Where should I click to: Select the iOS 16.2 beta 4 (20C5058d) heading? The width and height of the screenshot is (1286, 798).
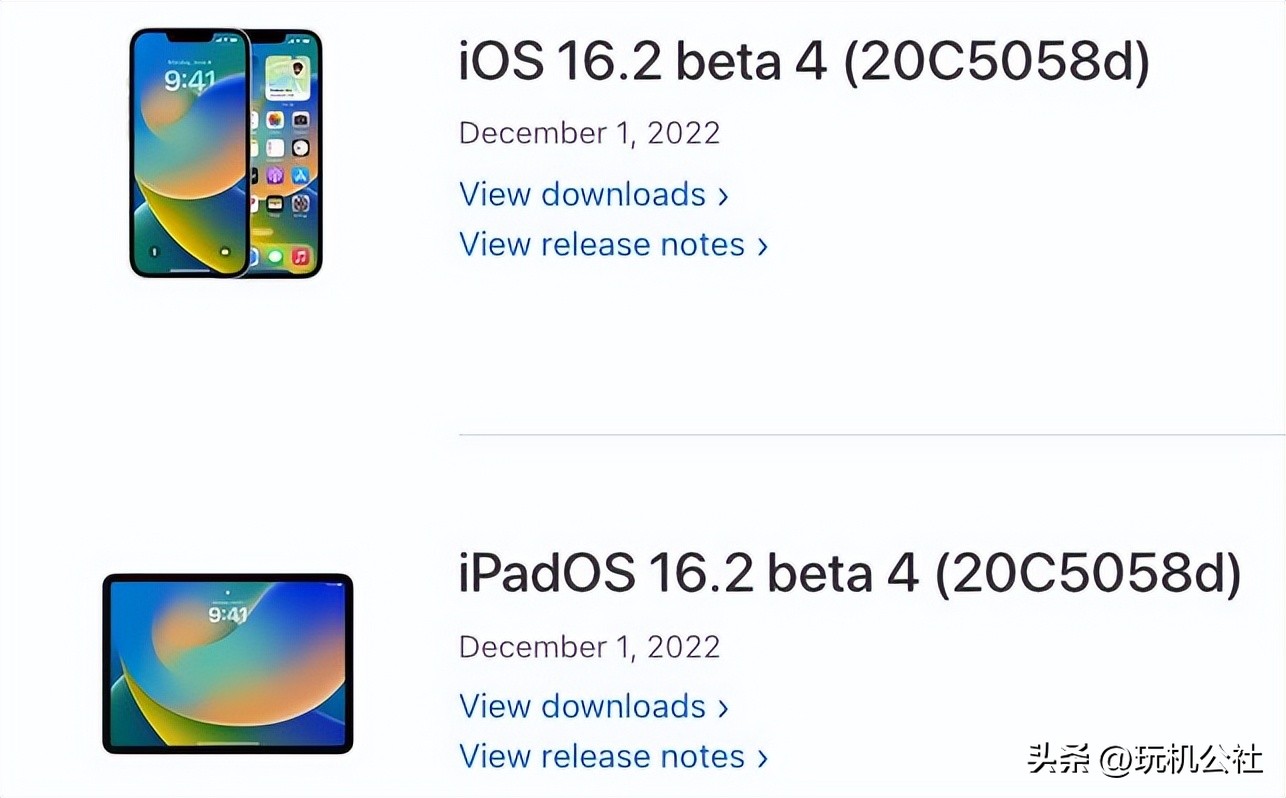click(802, 62)
